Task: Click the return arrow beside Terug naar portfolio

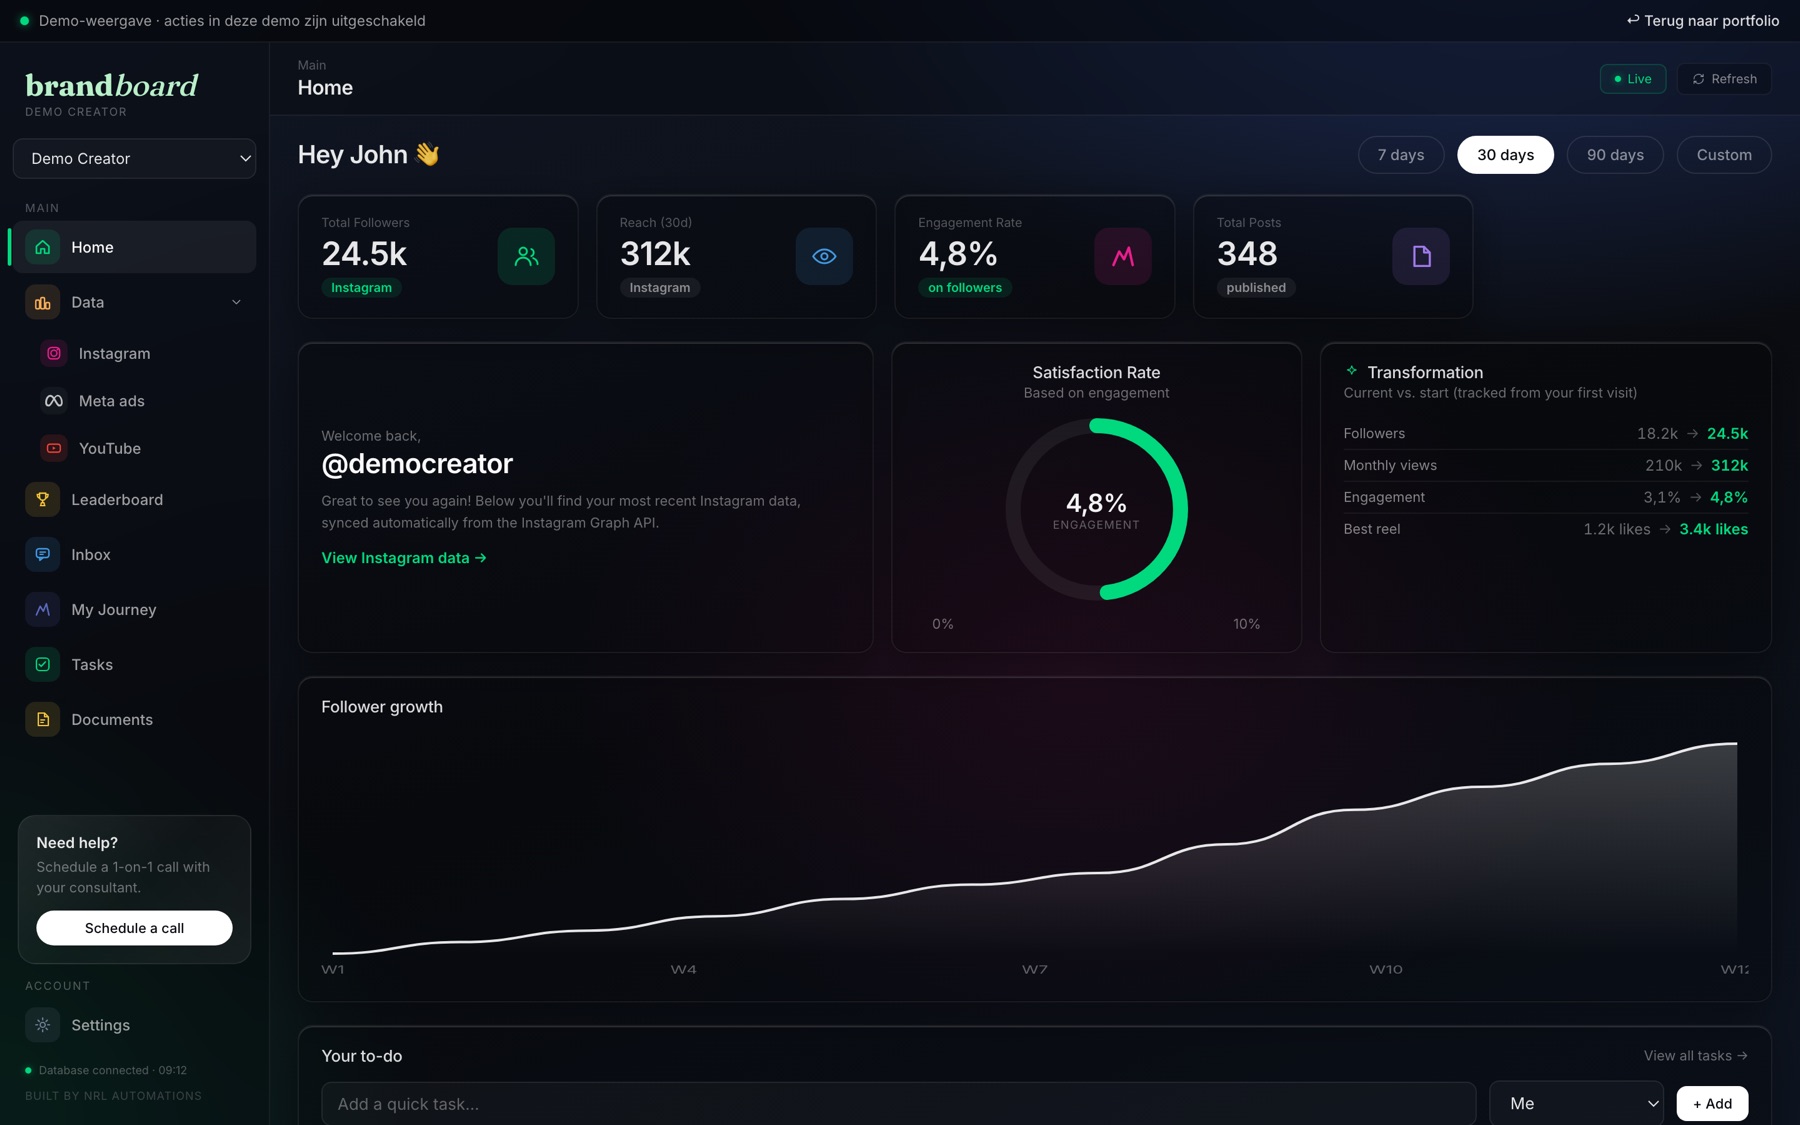Action: (1633, 20)
